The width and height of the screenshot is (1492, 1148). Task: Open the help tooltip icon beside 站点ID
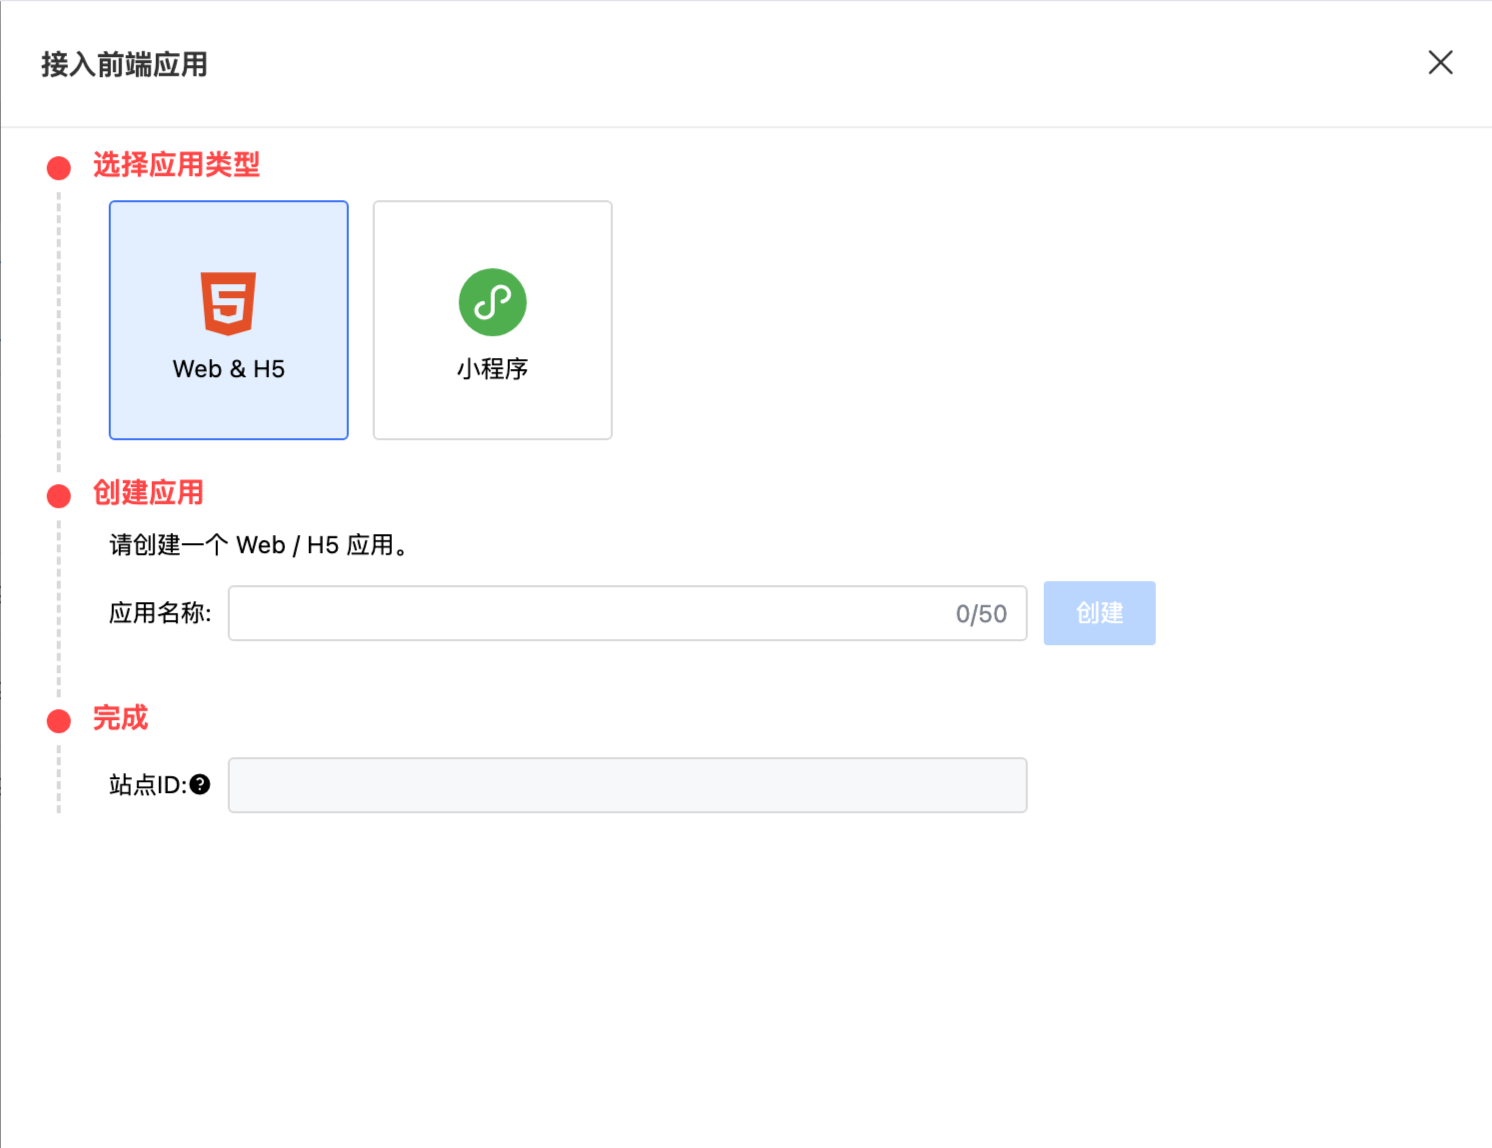coord(200,784)
